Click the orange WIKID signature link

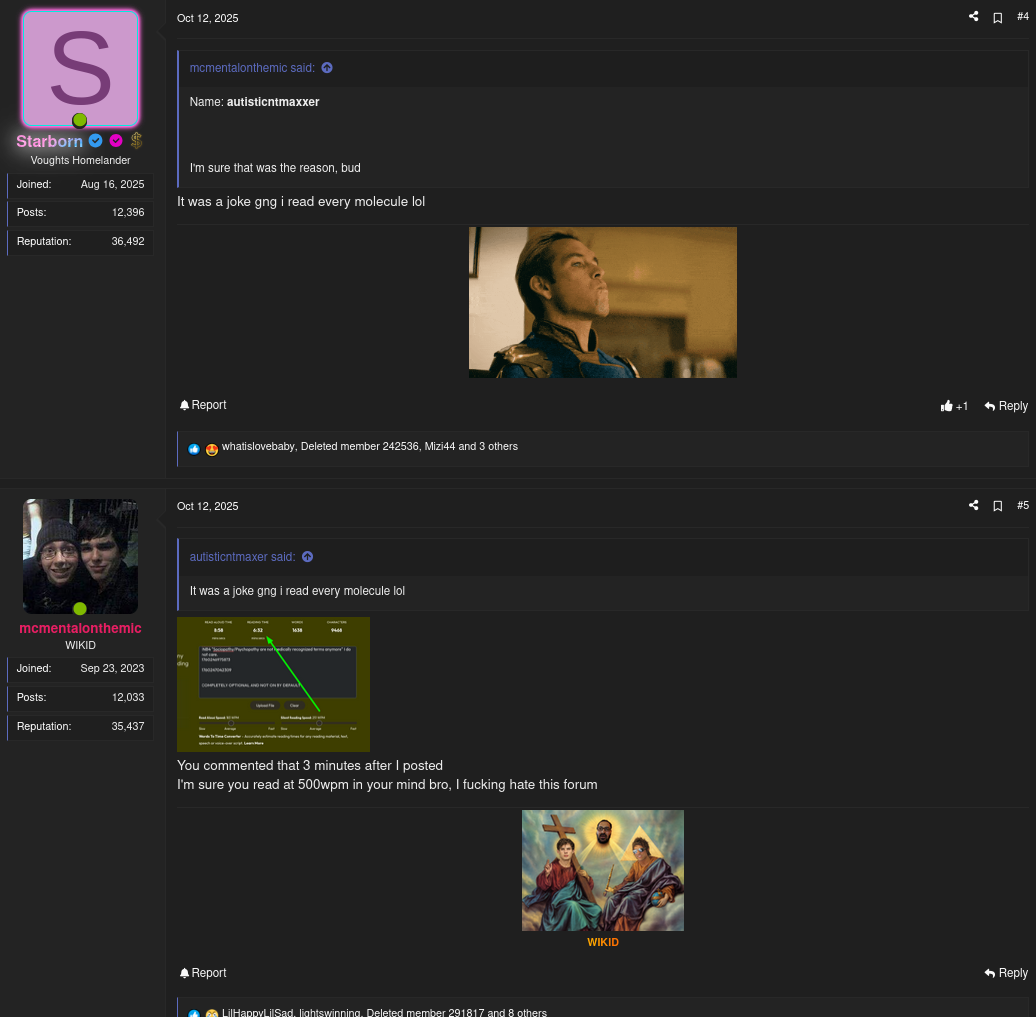point(603,942)
